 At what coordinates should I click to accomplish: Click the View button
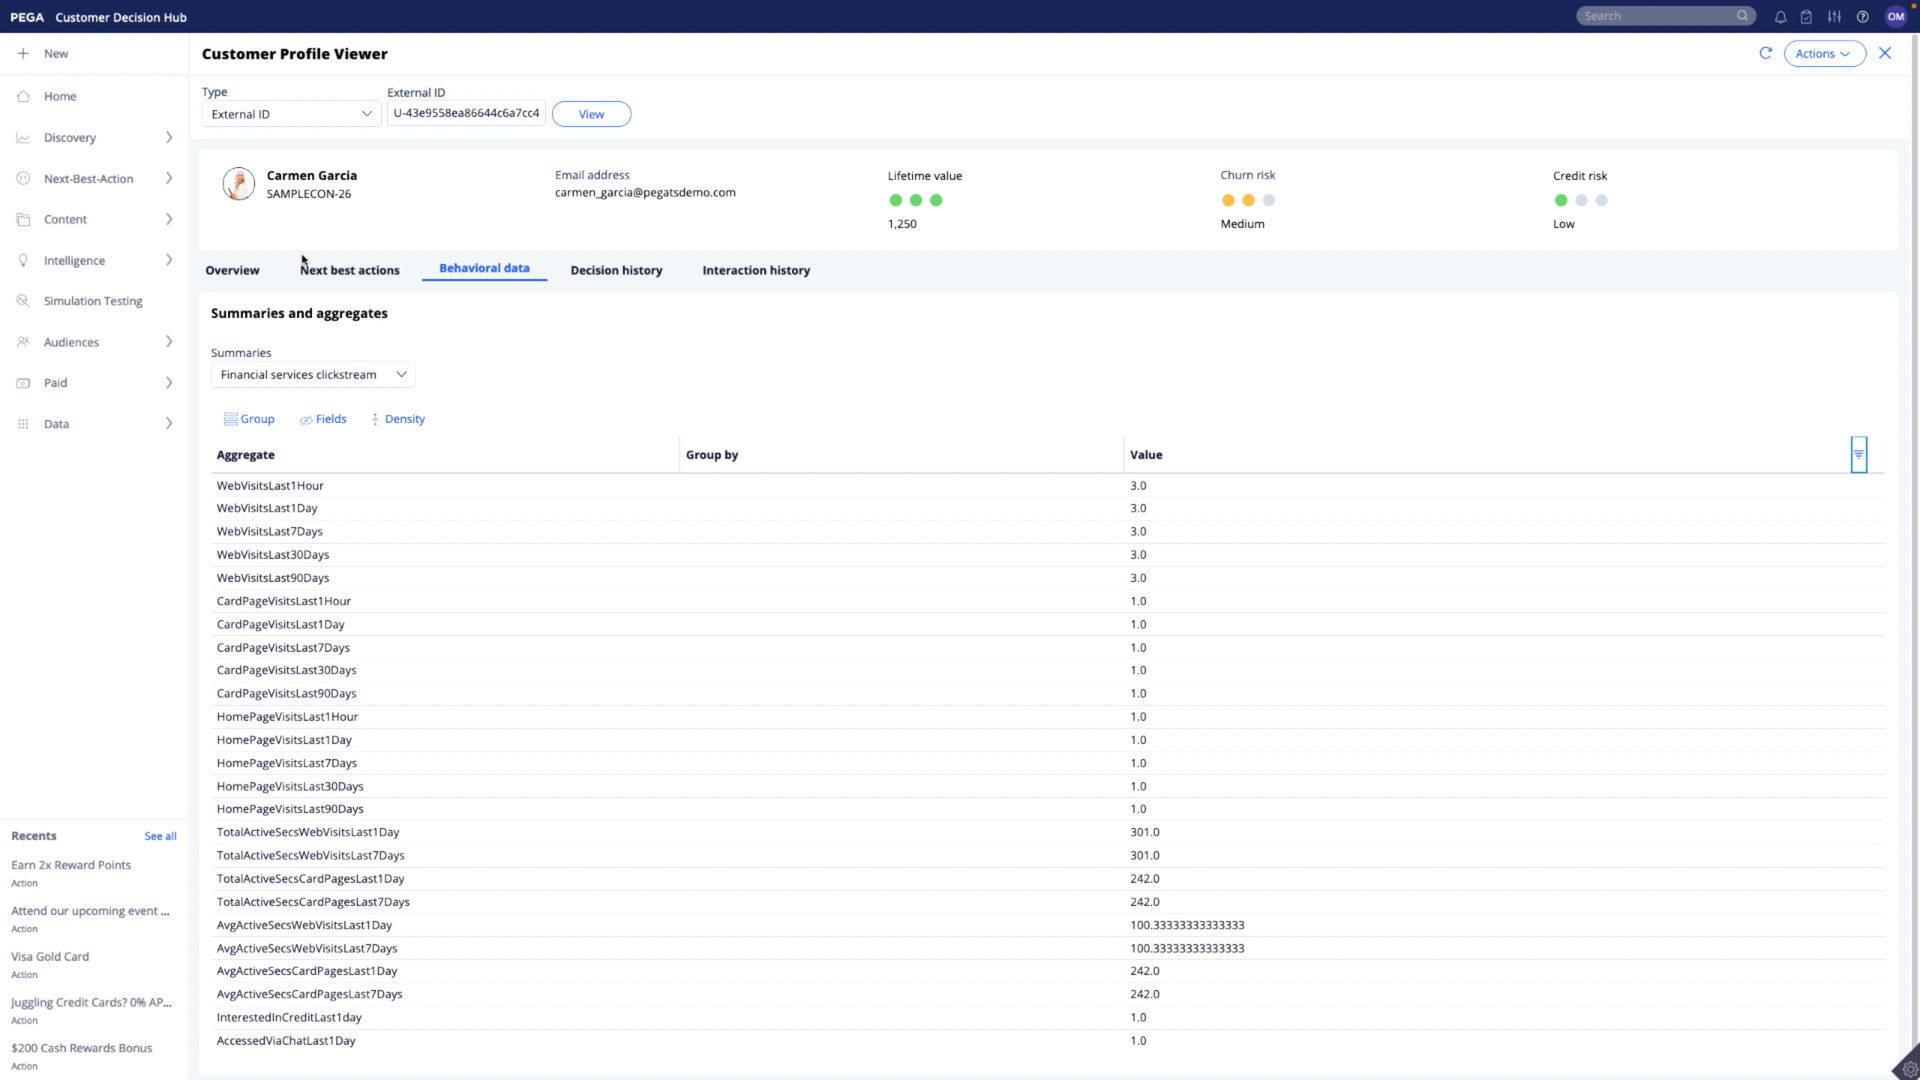(591, 113)
